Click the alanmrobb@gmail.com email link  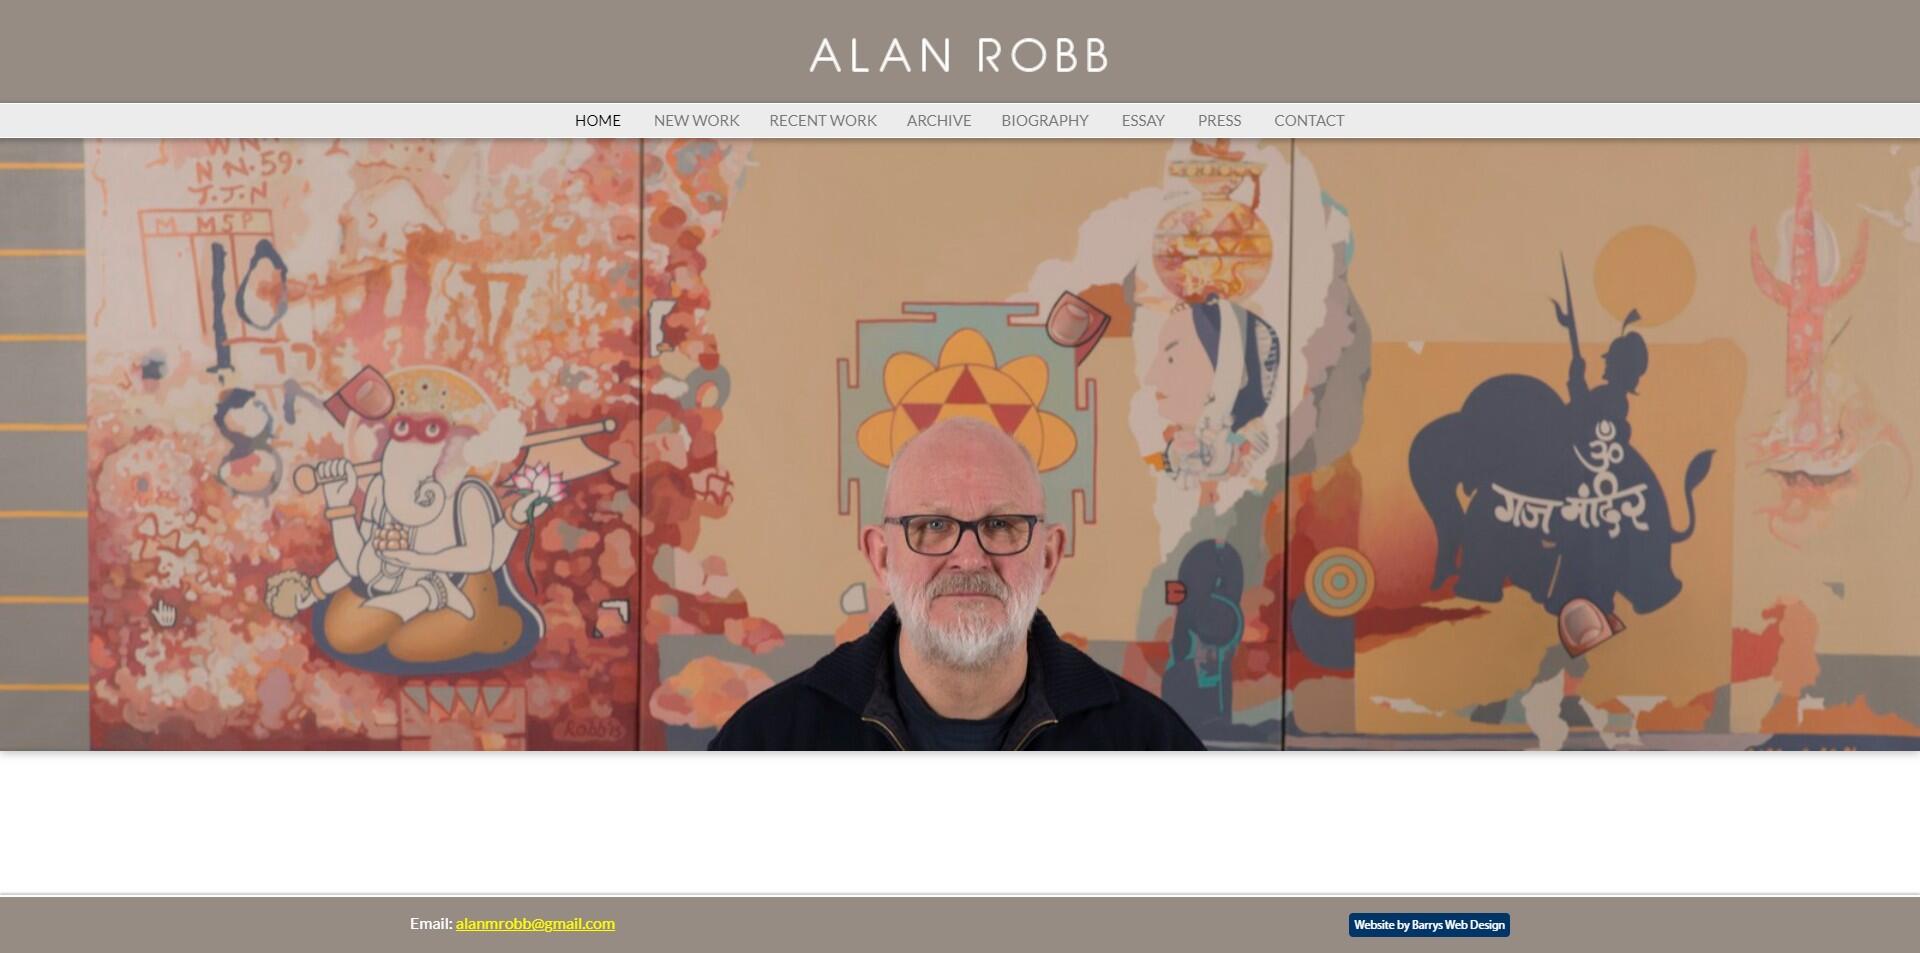(x=535, y=923)
